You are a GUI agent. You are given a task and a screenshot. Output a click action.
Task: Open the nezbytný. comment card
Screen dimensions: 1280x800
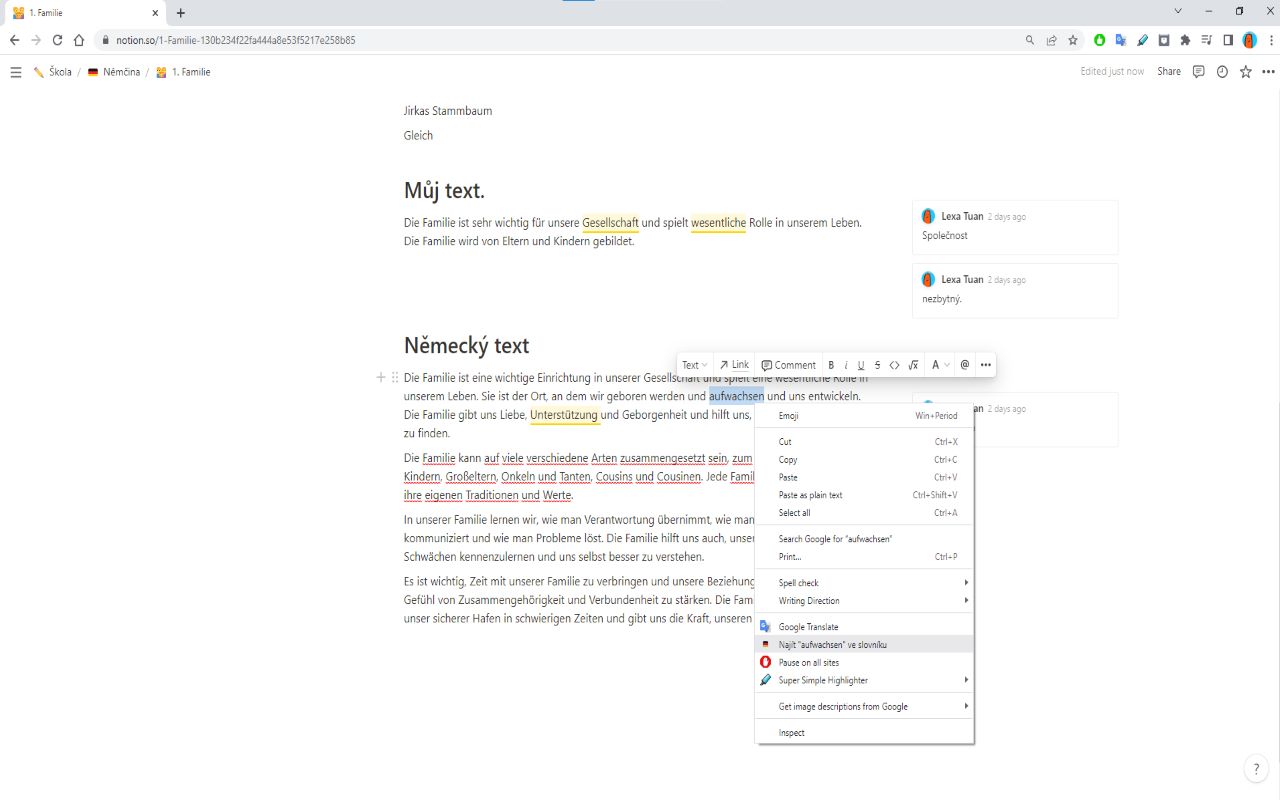1015,290
